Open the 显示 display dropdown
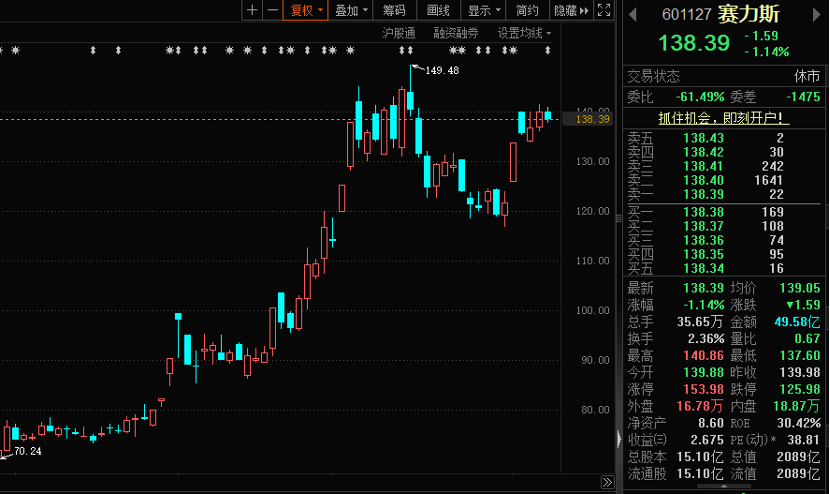This screenshot has height=494, width=830. (x=485, y=10)
